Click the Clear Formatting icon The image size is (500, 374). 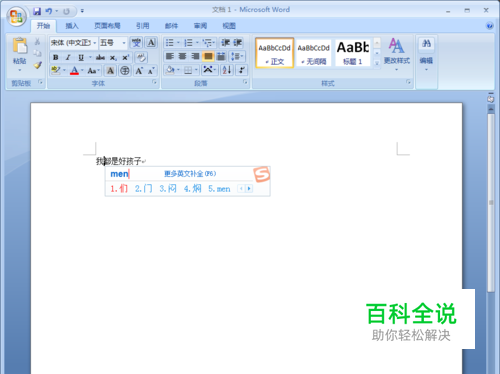click(x=141, y=57)
